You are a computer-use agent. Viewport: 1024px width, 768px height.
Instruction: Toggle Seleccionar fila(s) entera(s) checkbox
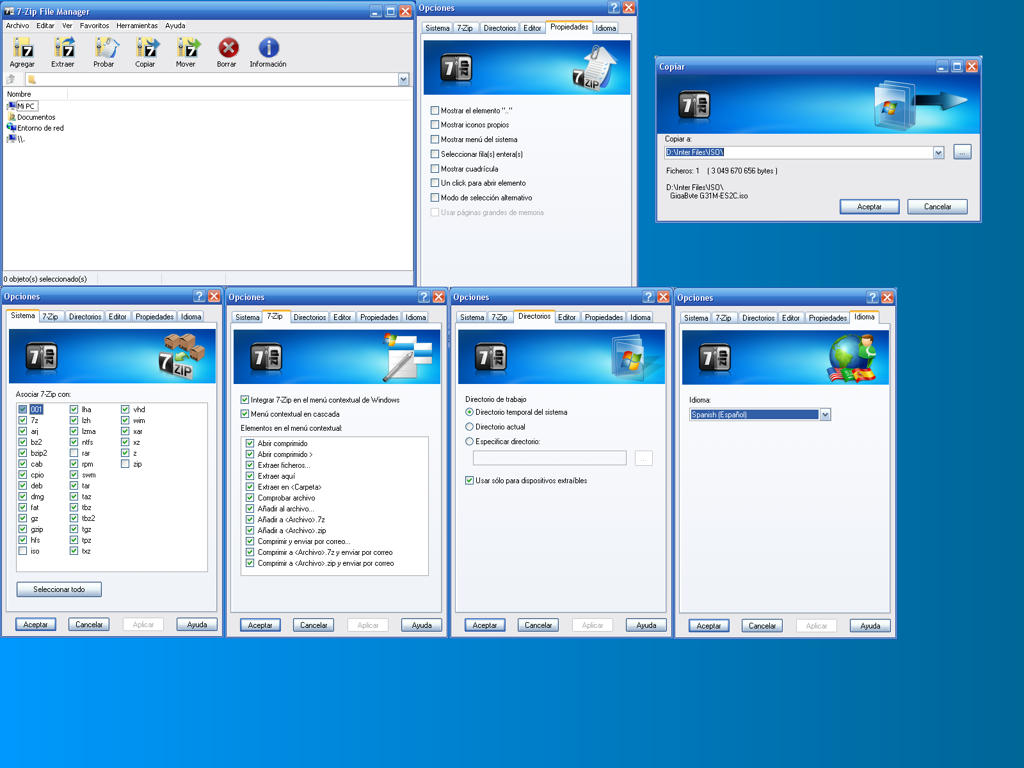tap(435, 154)
